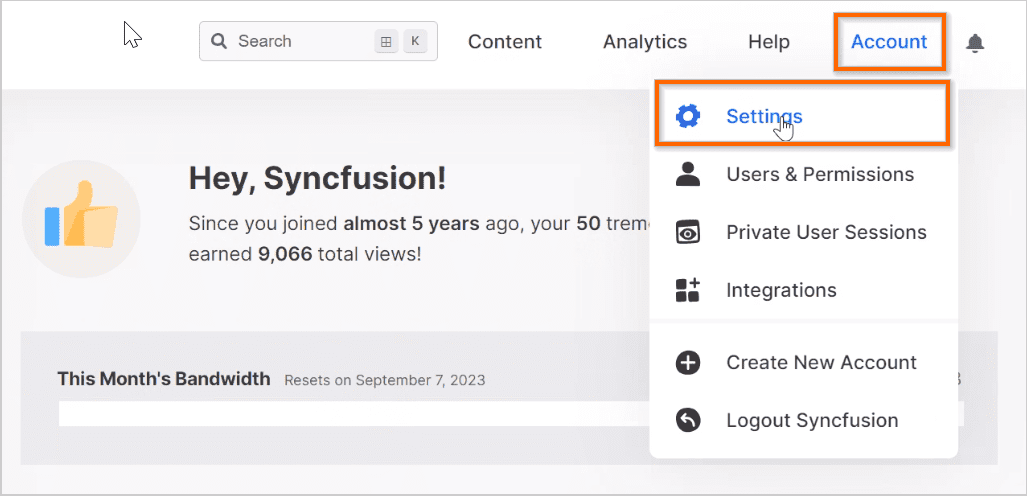Click the Integrations grid-plus icon
The image size is (1027, 496).
tap(688, 290)
